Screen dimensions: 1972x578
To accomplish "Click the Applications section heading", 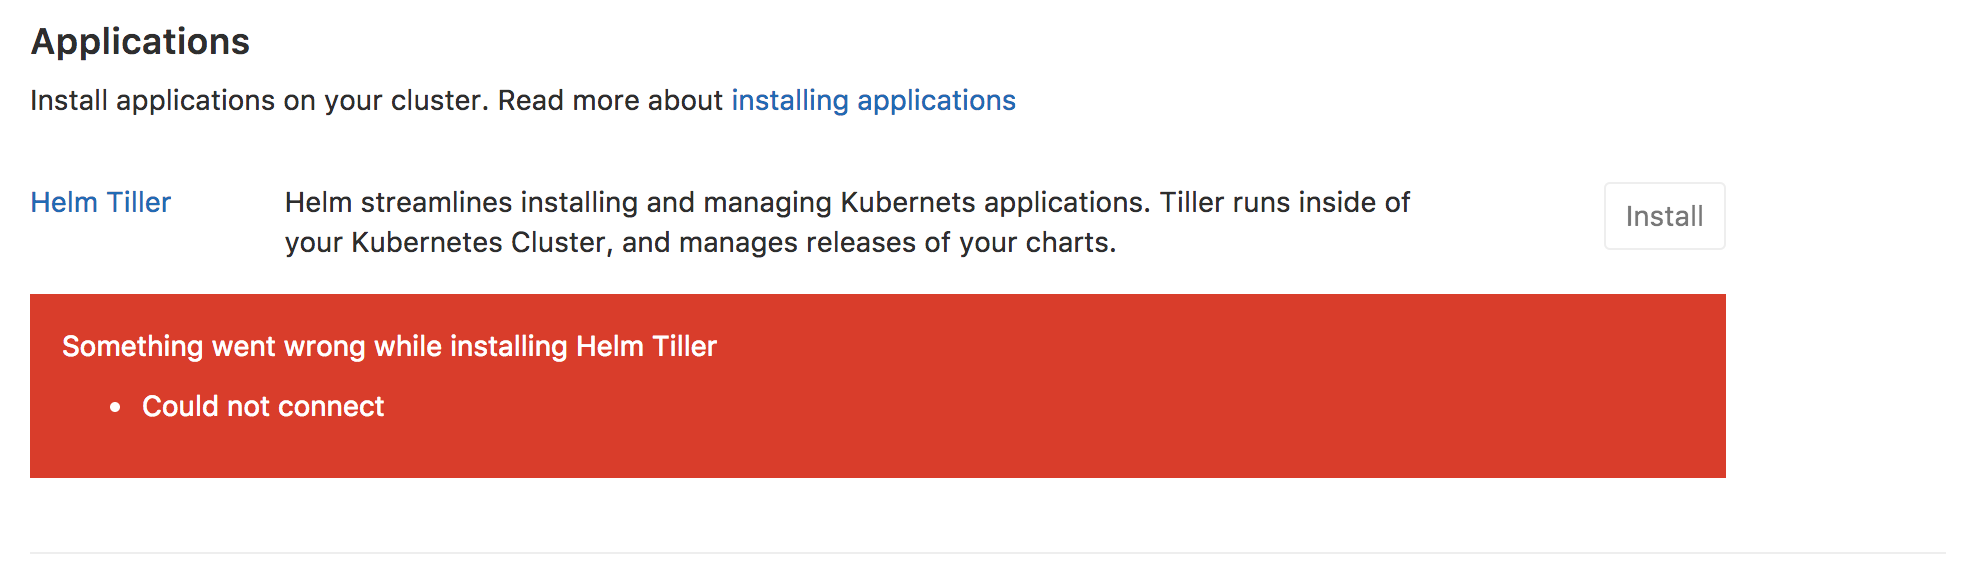I will click(140, 42).
